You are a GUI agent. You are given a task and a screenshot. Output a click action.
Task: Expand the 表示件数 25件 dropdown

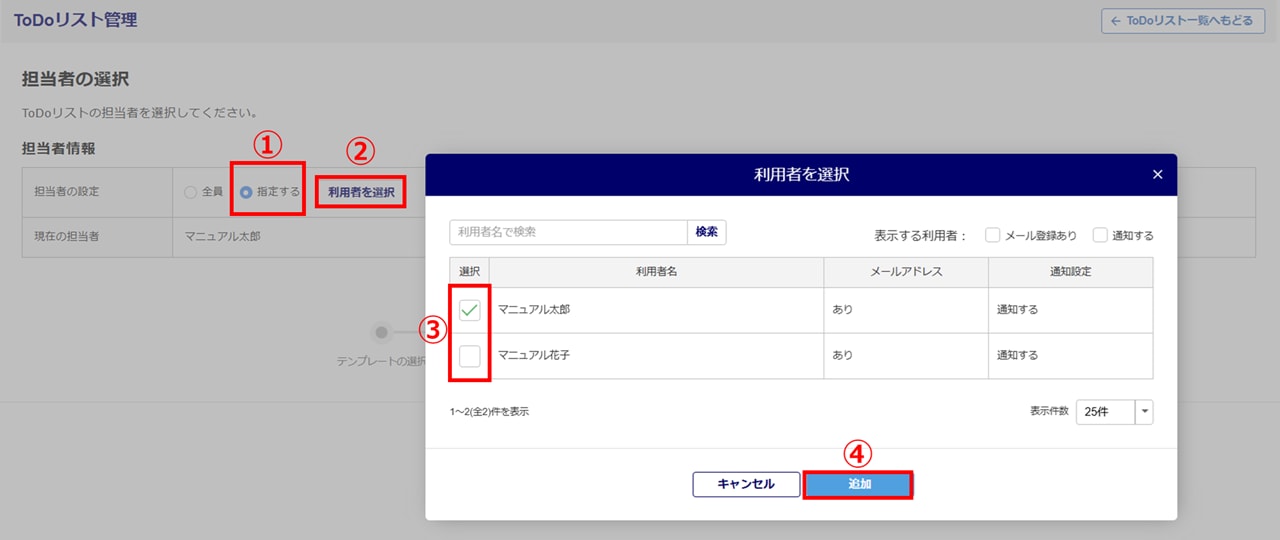[1144, 412]
